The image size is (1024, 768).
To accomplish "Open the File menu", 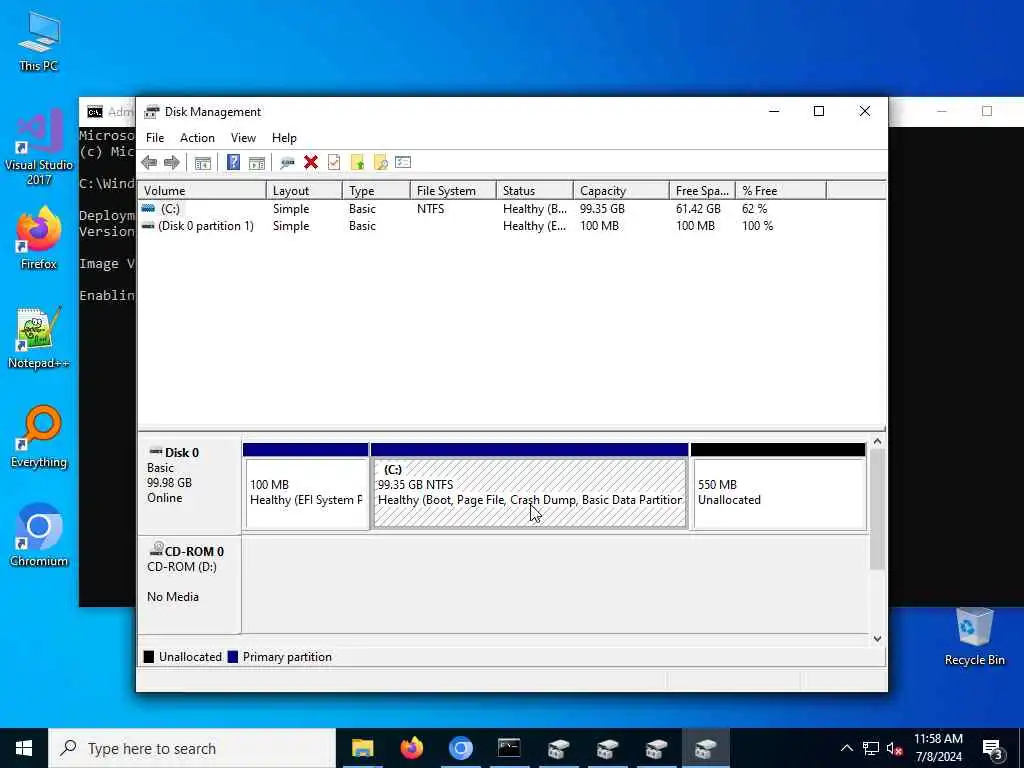I will [x=155, y=138].
